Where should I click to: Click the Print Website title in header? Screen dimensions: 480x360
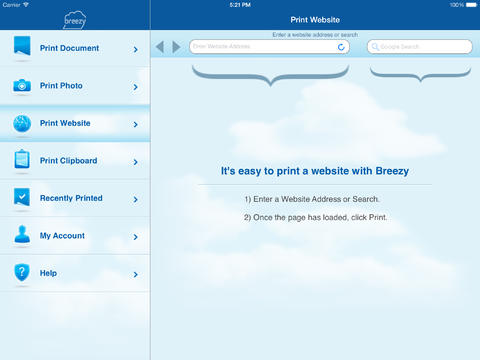pyautogui.click(x=315, y=20)
